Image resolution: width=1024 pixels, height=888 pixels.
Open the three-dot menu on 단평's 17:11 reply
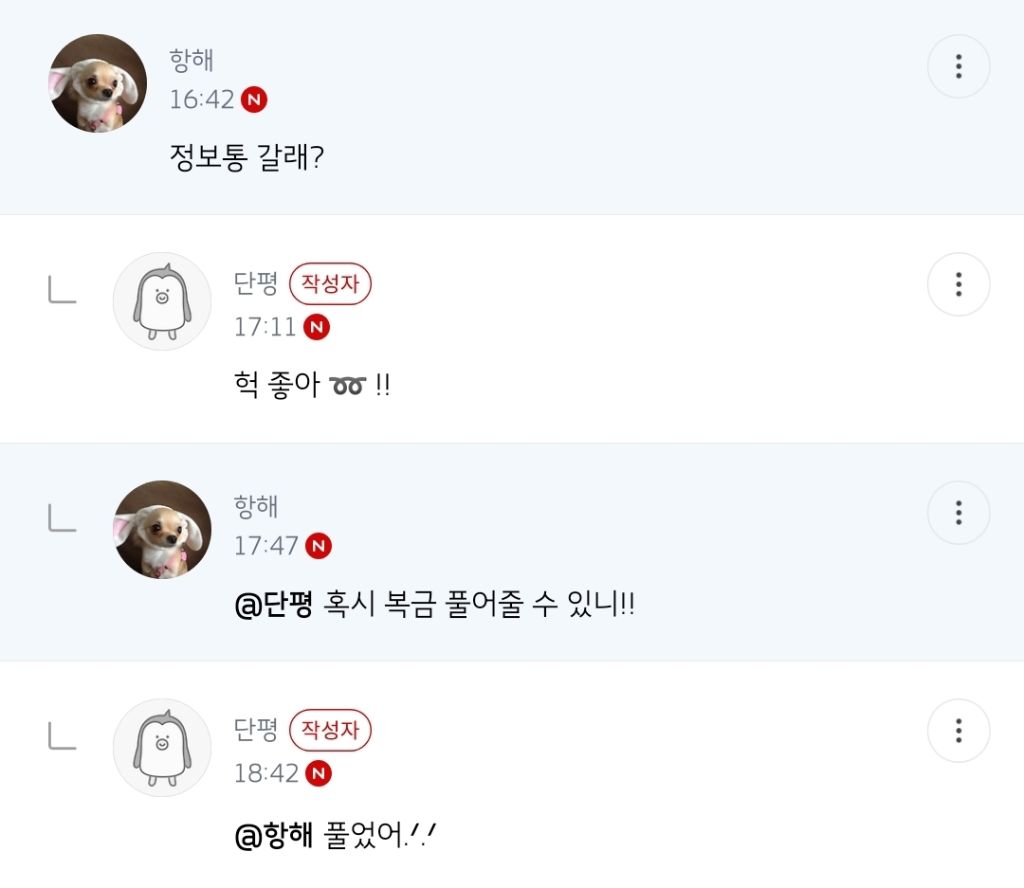pyautogui.click(x=958, y=284)
